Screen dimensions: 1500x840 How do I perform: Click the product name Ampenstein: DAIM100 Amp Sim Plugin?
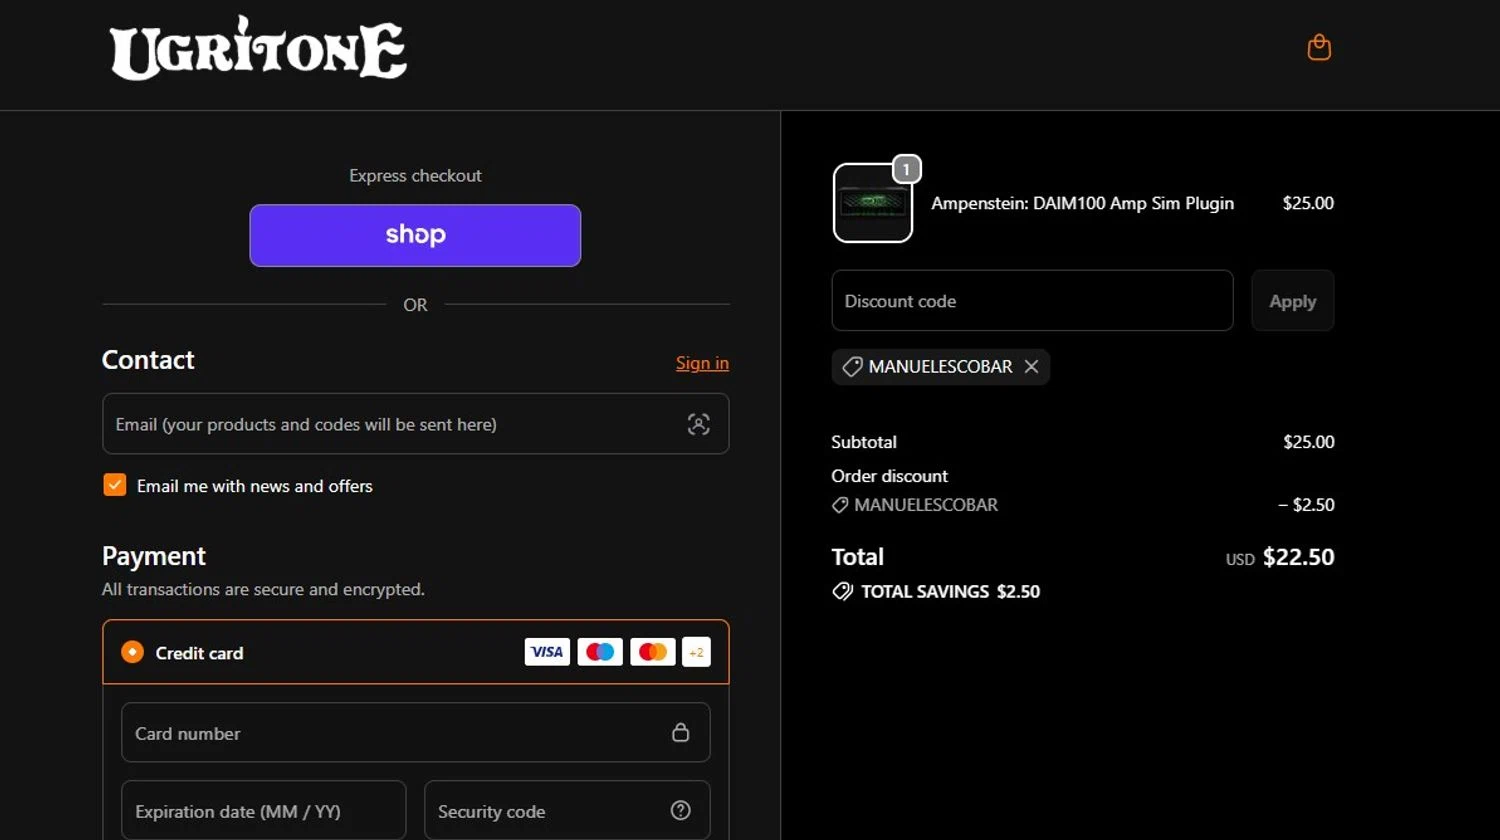coord(1082,203)
